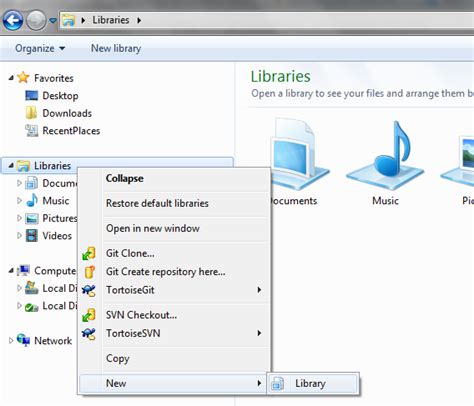
Task: Open the Music library large thumbnail
Action: point(385,164)
